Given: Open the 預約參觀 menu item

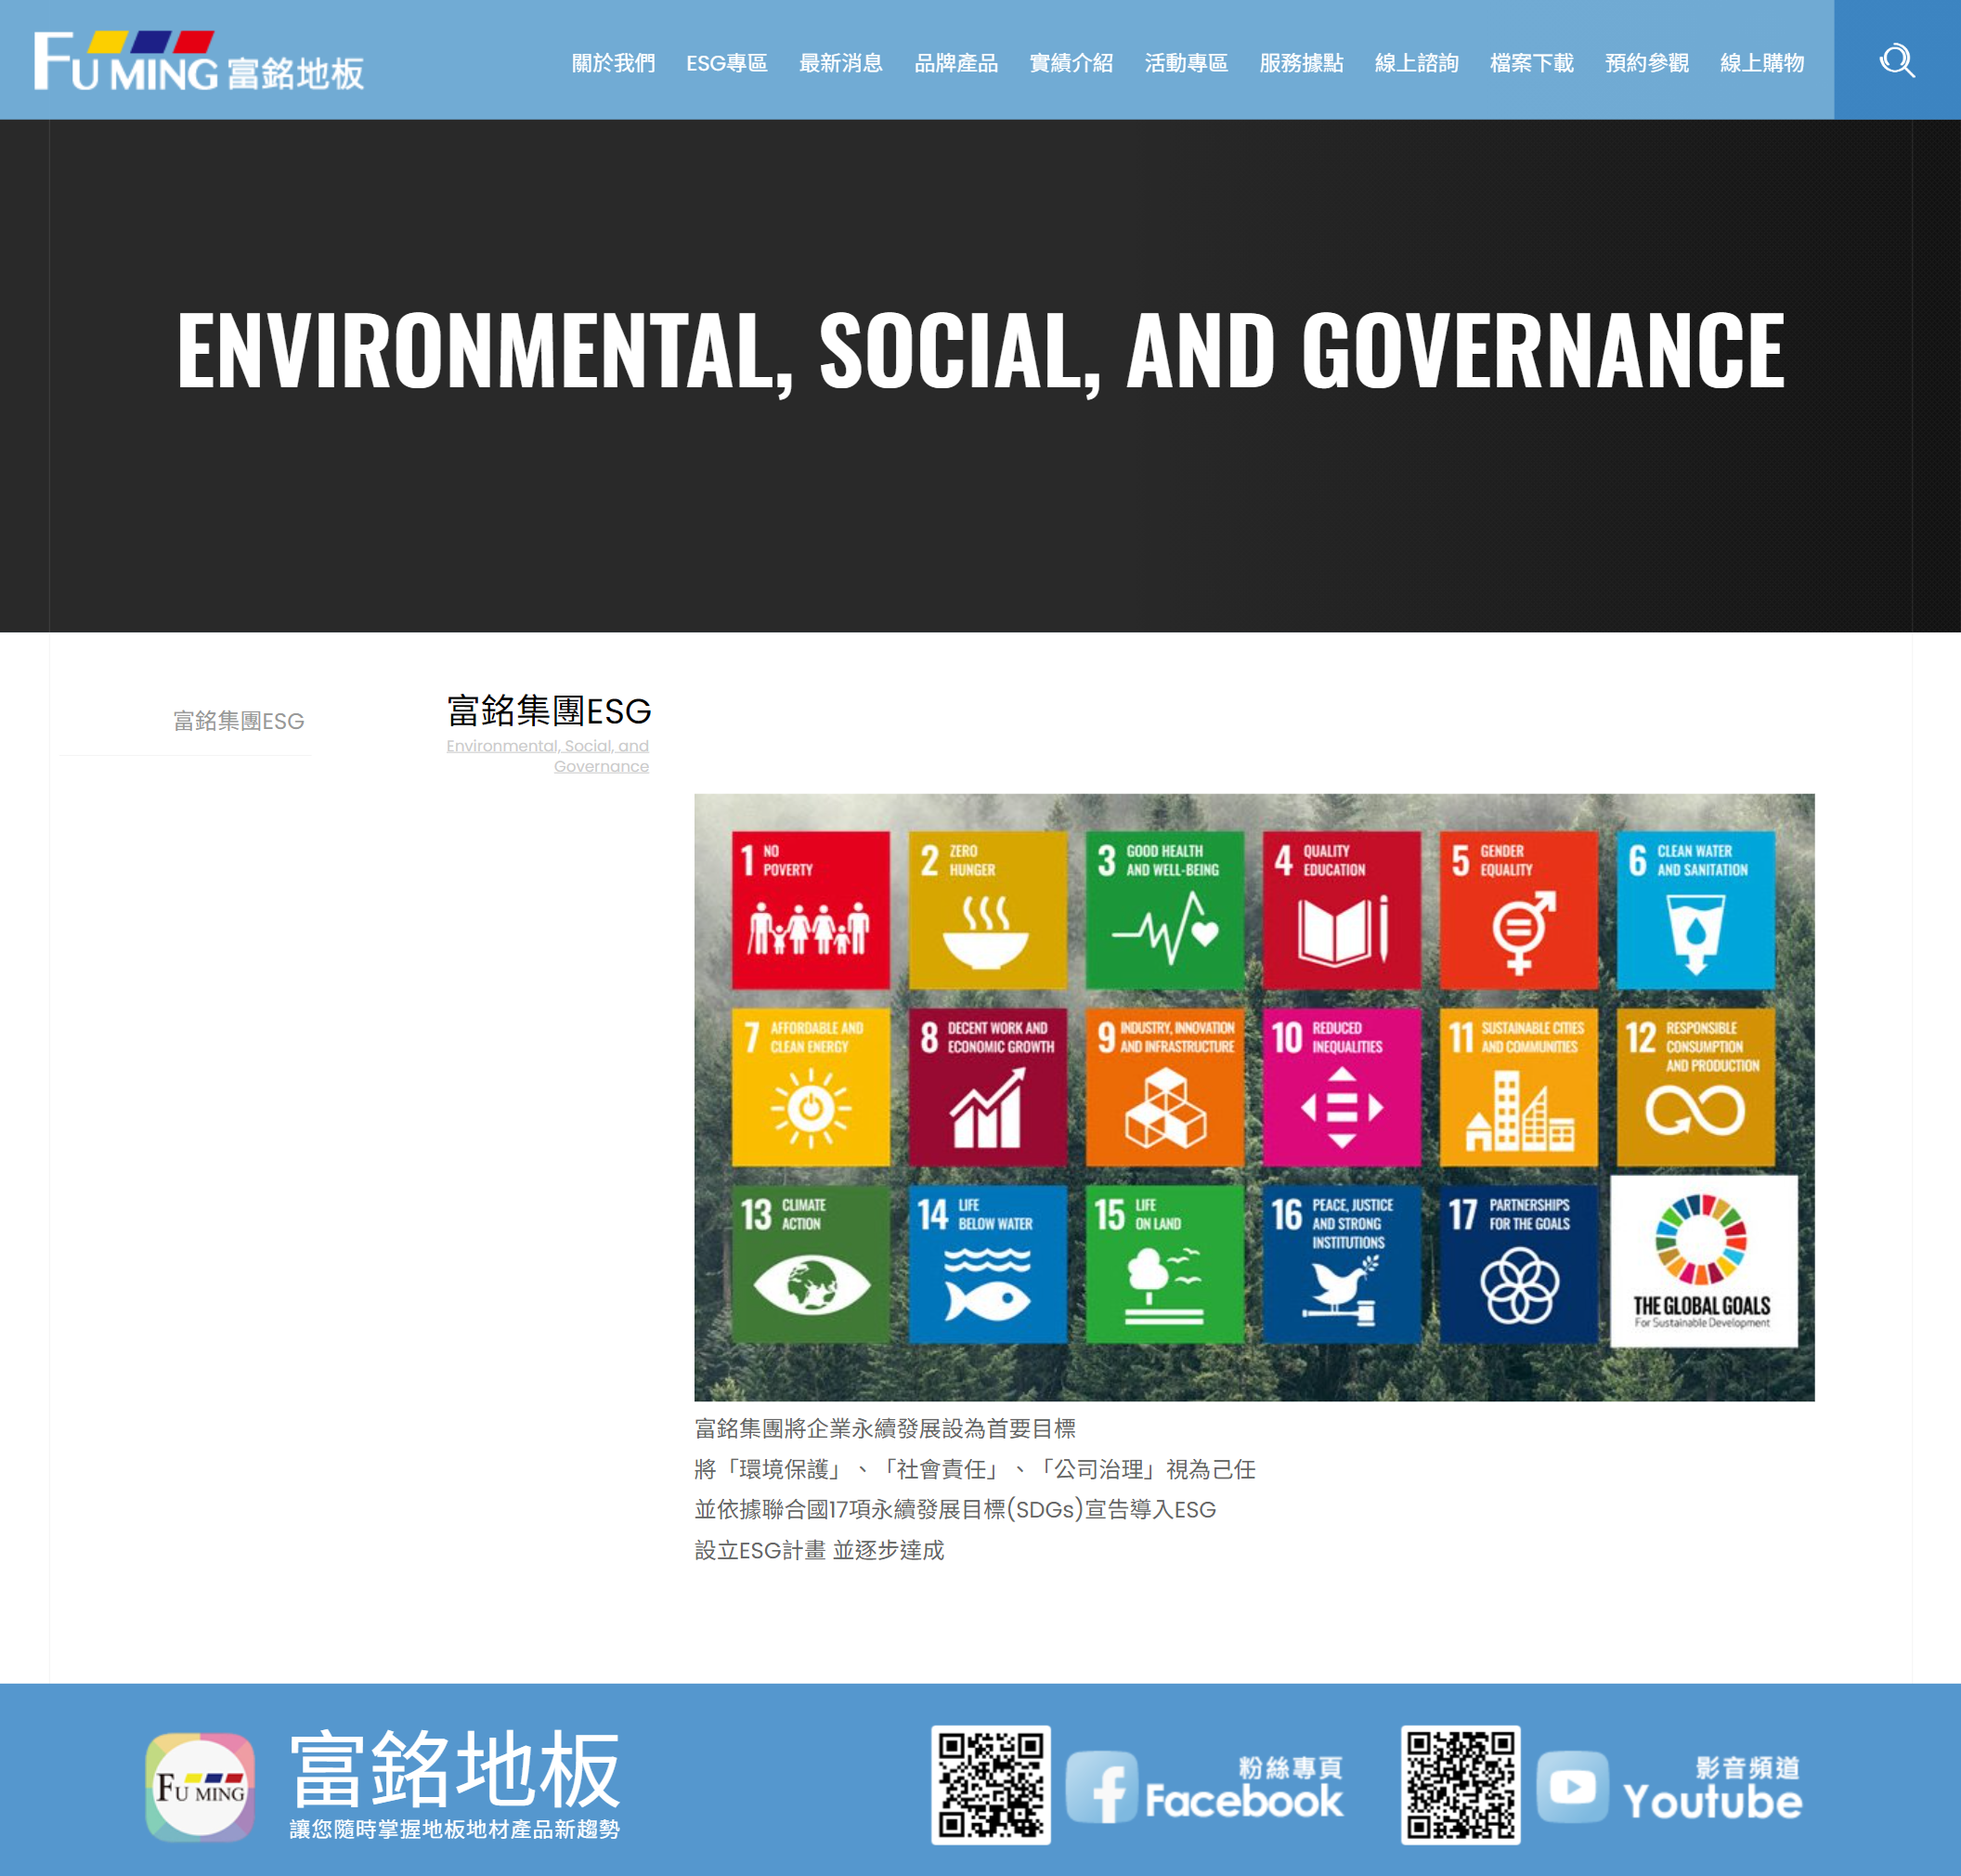Looking at the screenshot, I should coord(1646,63).
